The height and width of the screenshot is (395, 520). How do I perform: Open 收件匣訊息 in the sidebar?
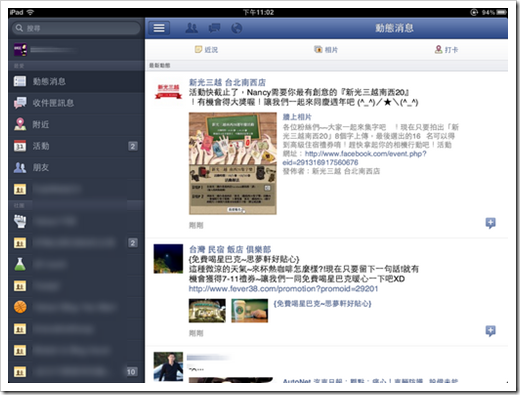pos(77,103)
